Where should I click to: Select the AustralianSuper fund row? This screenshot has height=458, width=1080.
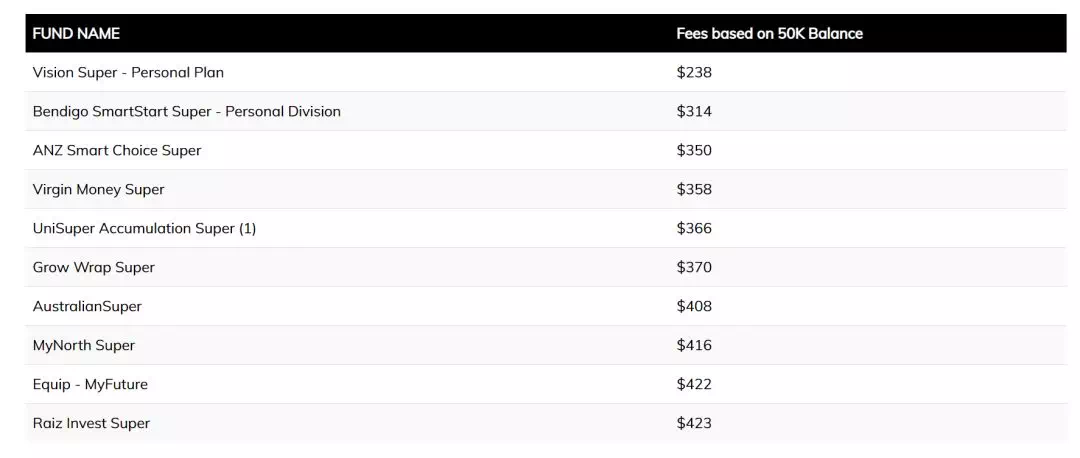click(x=546, y=306)
